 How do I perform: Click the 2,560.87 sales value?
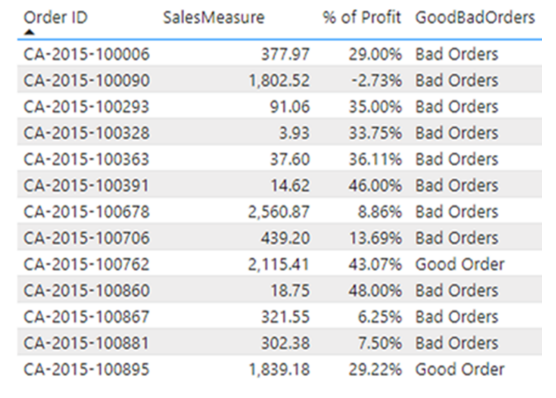coord(279,212)
